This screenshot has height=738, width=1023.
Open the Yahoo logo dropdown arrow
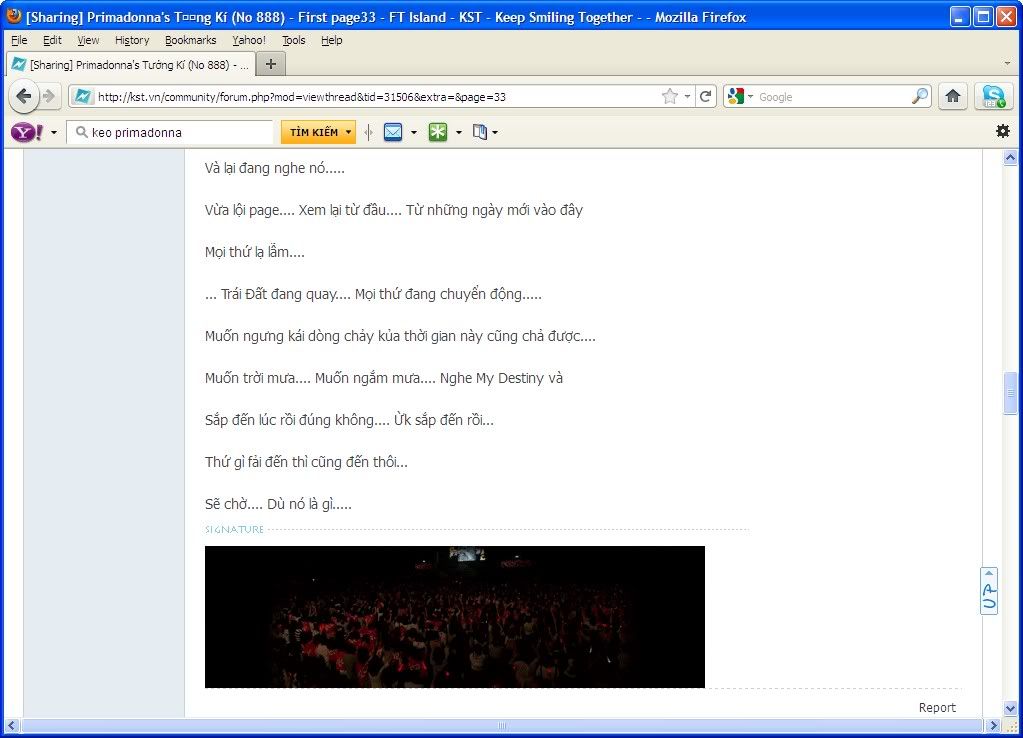(53, 132)
